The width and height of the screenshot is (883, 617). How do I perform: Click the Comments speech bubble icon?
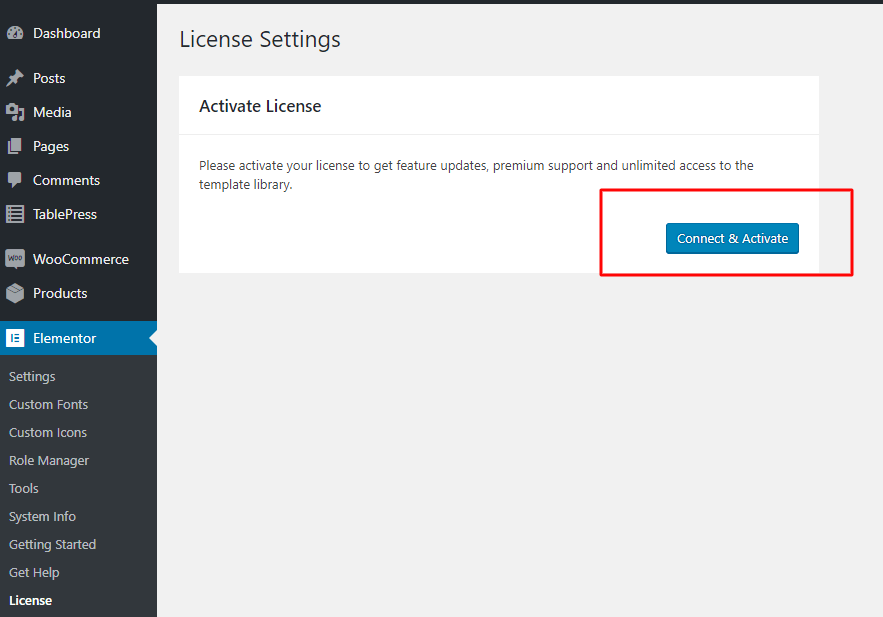(x=15, y=180)
